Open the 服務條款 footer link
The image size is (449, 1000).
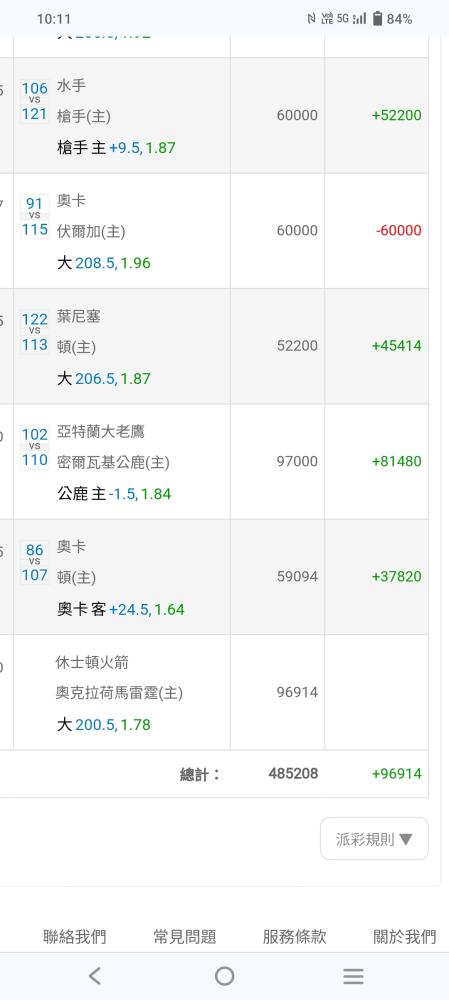click(x=295, y=936)
